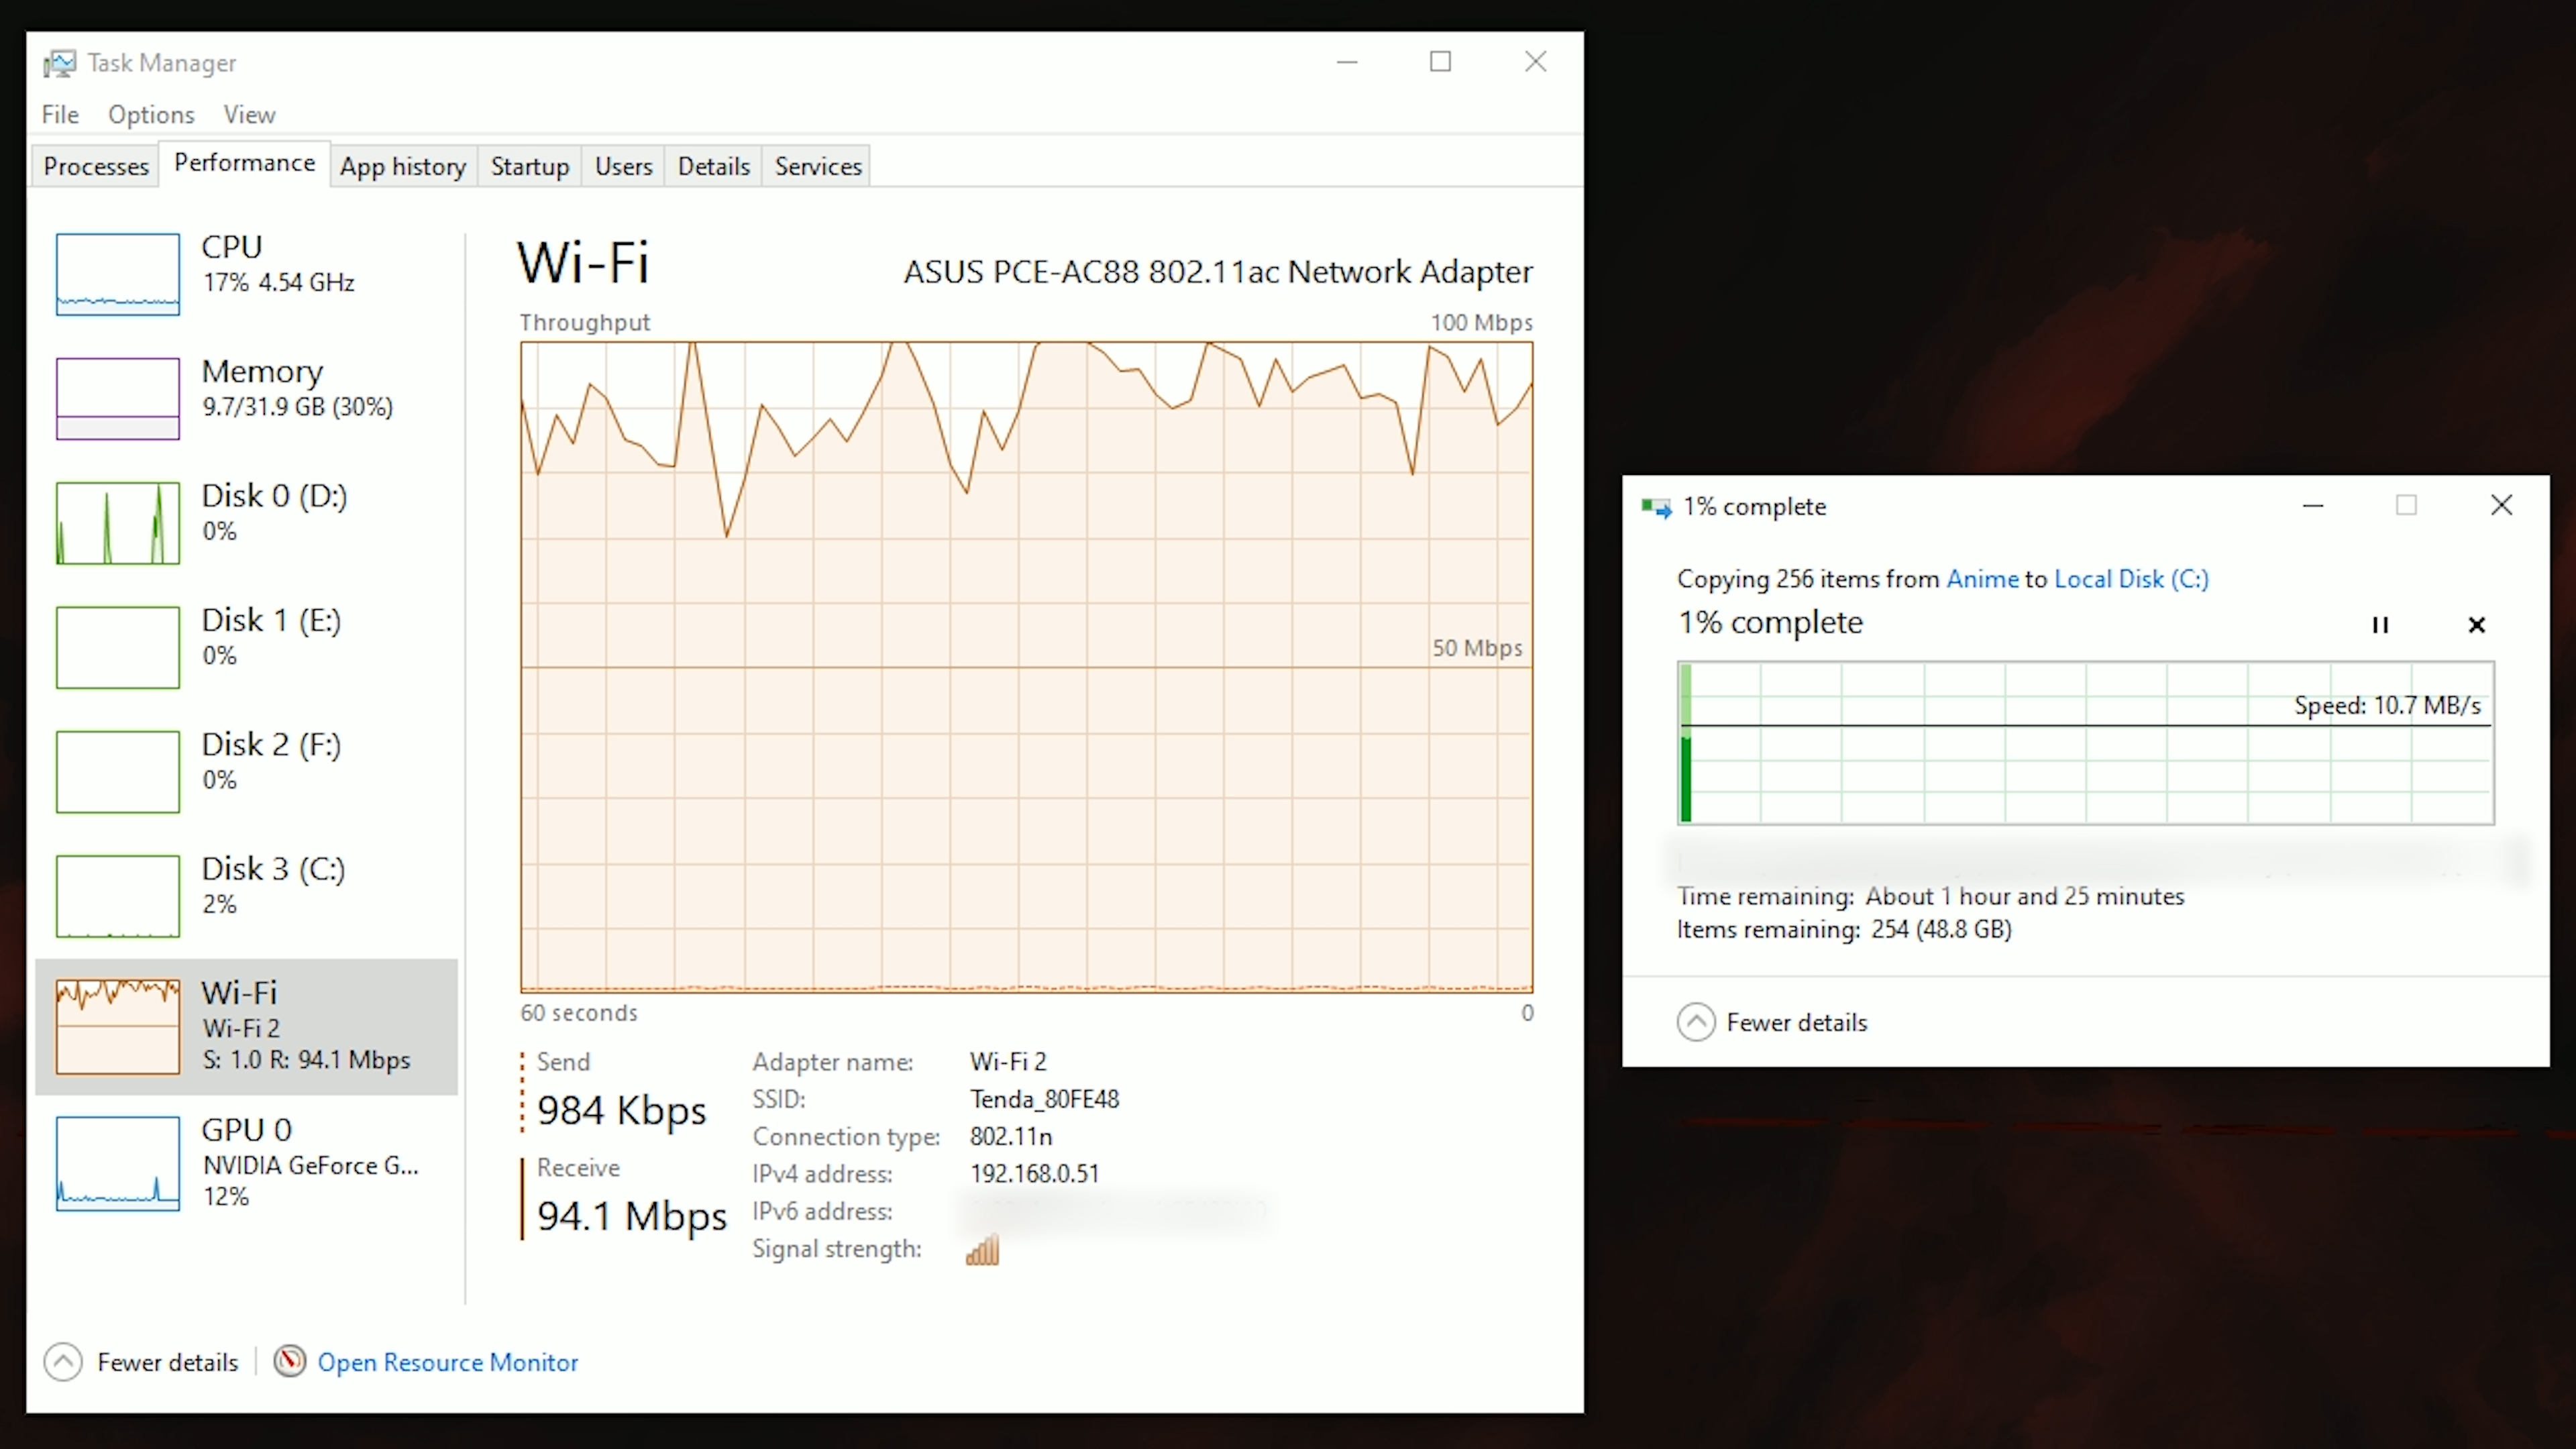The height and width of the screenshot is (1449, 2576).
Task: Click the Task Manager application icon
Action: tap(62, 60)
